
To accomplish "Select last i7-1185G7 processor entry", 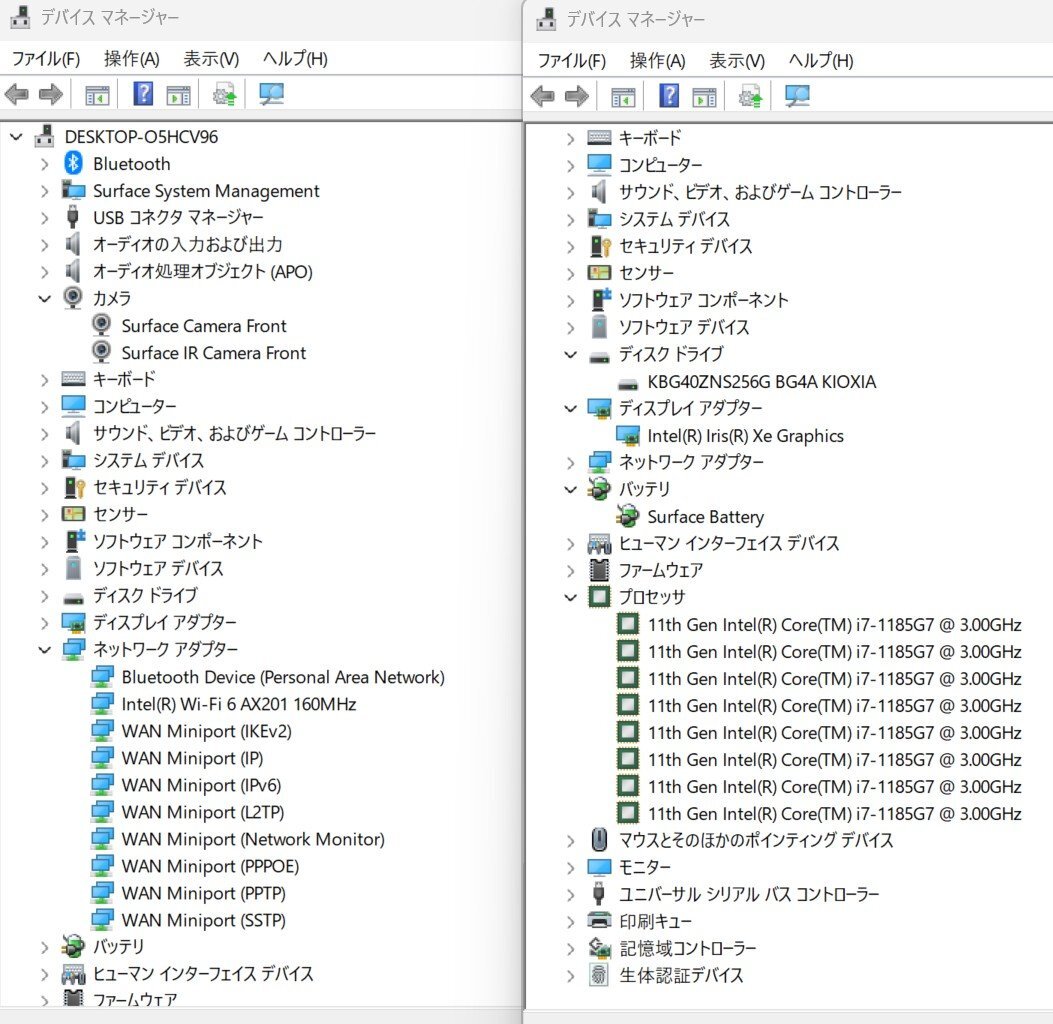I will click(x=834, y=813).
